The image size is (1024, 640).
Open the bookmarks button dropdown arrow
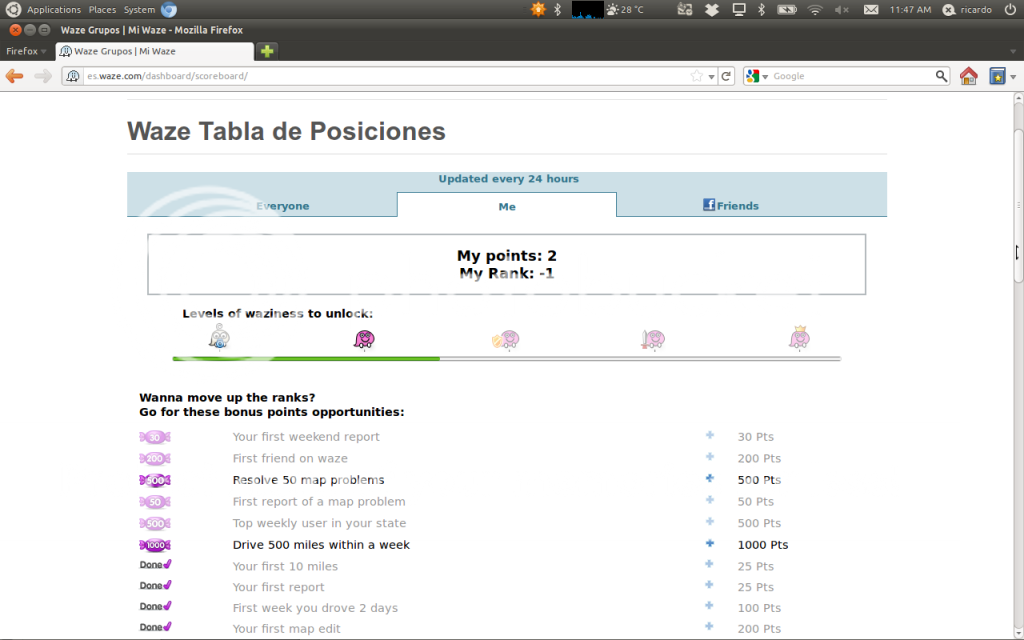[1013, 77]
